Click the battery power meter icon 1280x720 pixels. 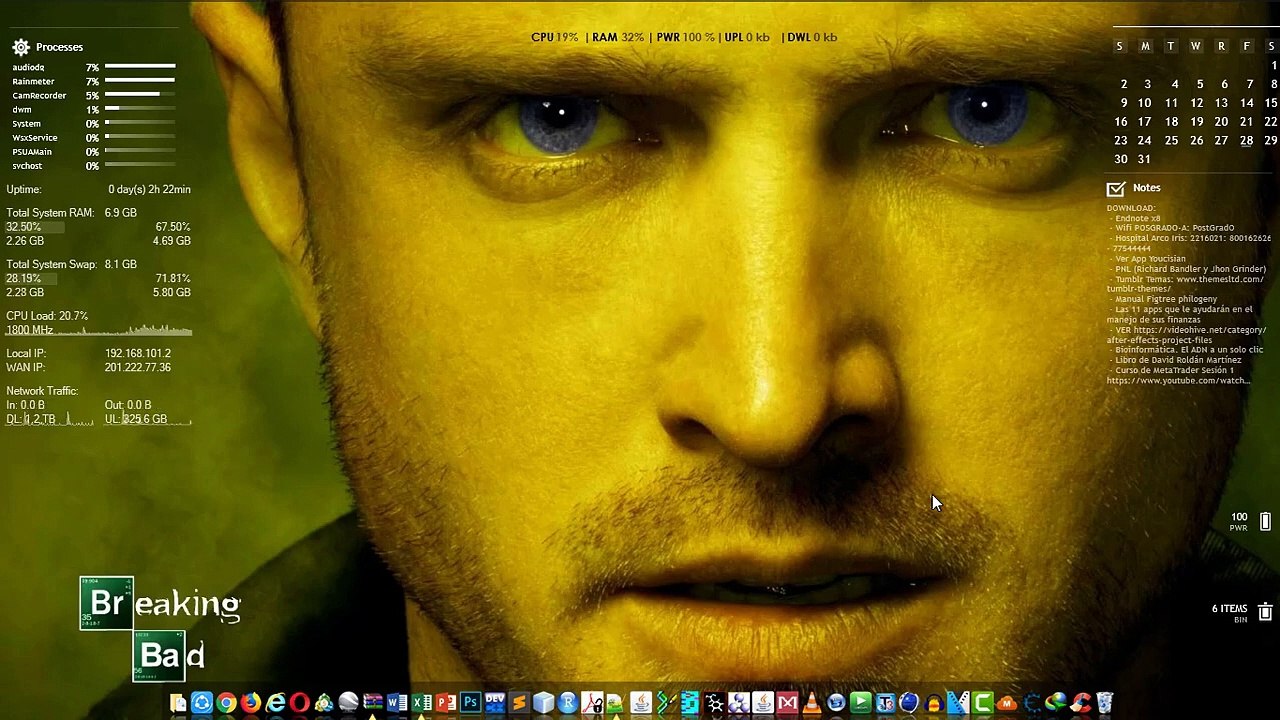pos(1264,521)
